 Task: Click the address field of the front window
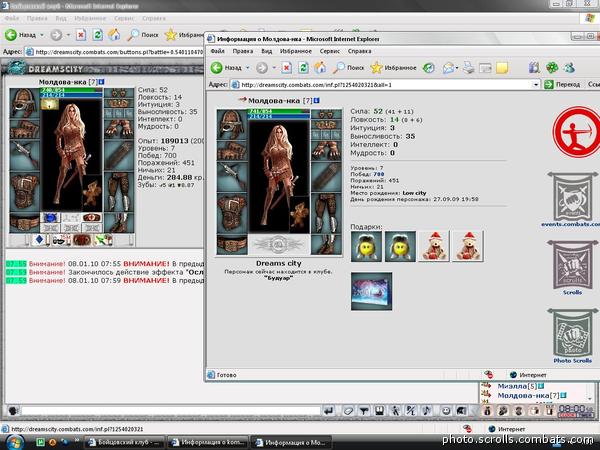tap(385, 85)
